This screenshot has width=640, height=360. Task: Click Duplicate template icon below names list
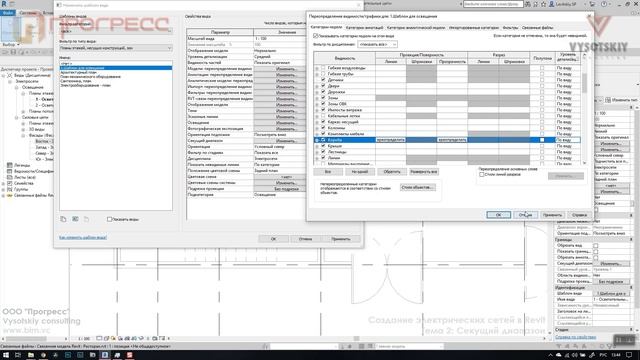pyautogui.click(x=63, y=219)
